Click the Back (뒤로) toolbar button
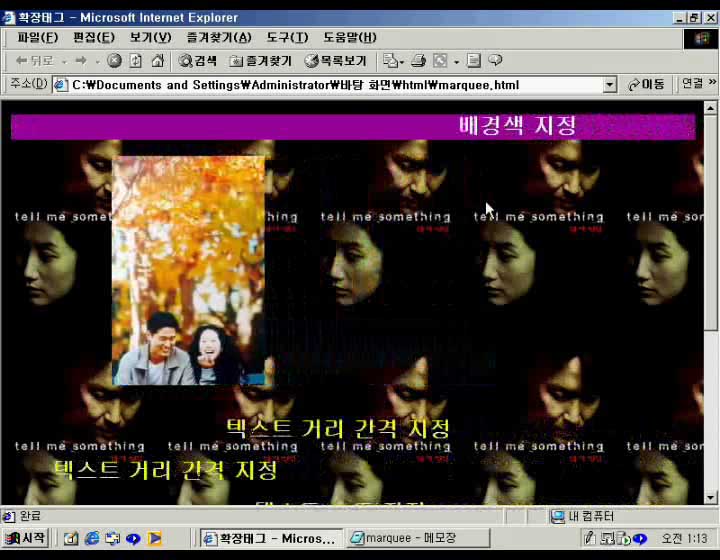 pos(35,61)
